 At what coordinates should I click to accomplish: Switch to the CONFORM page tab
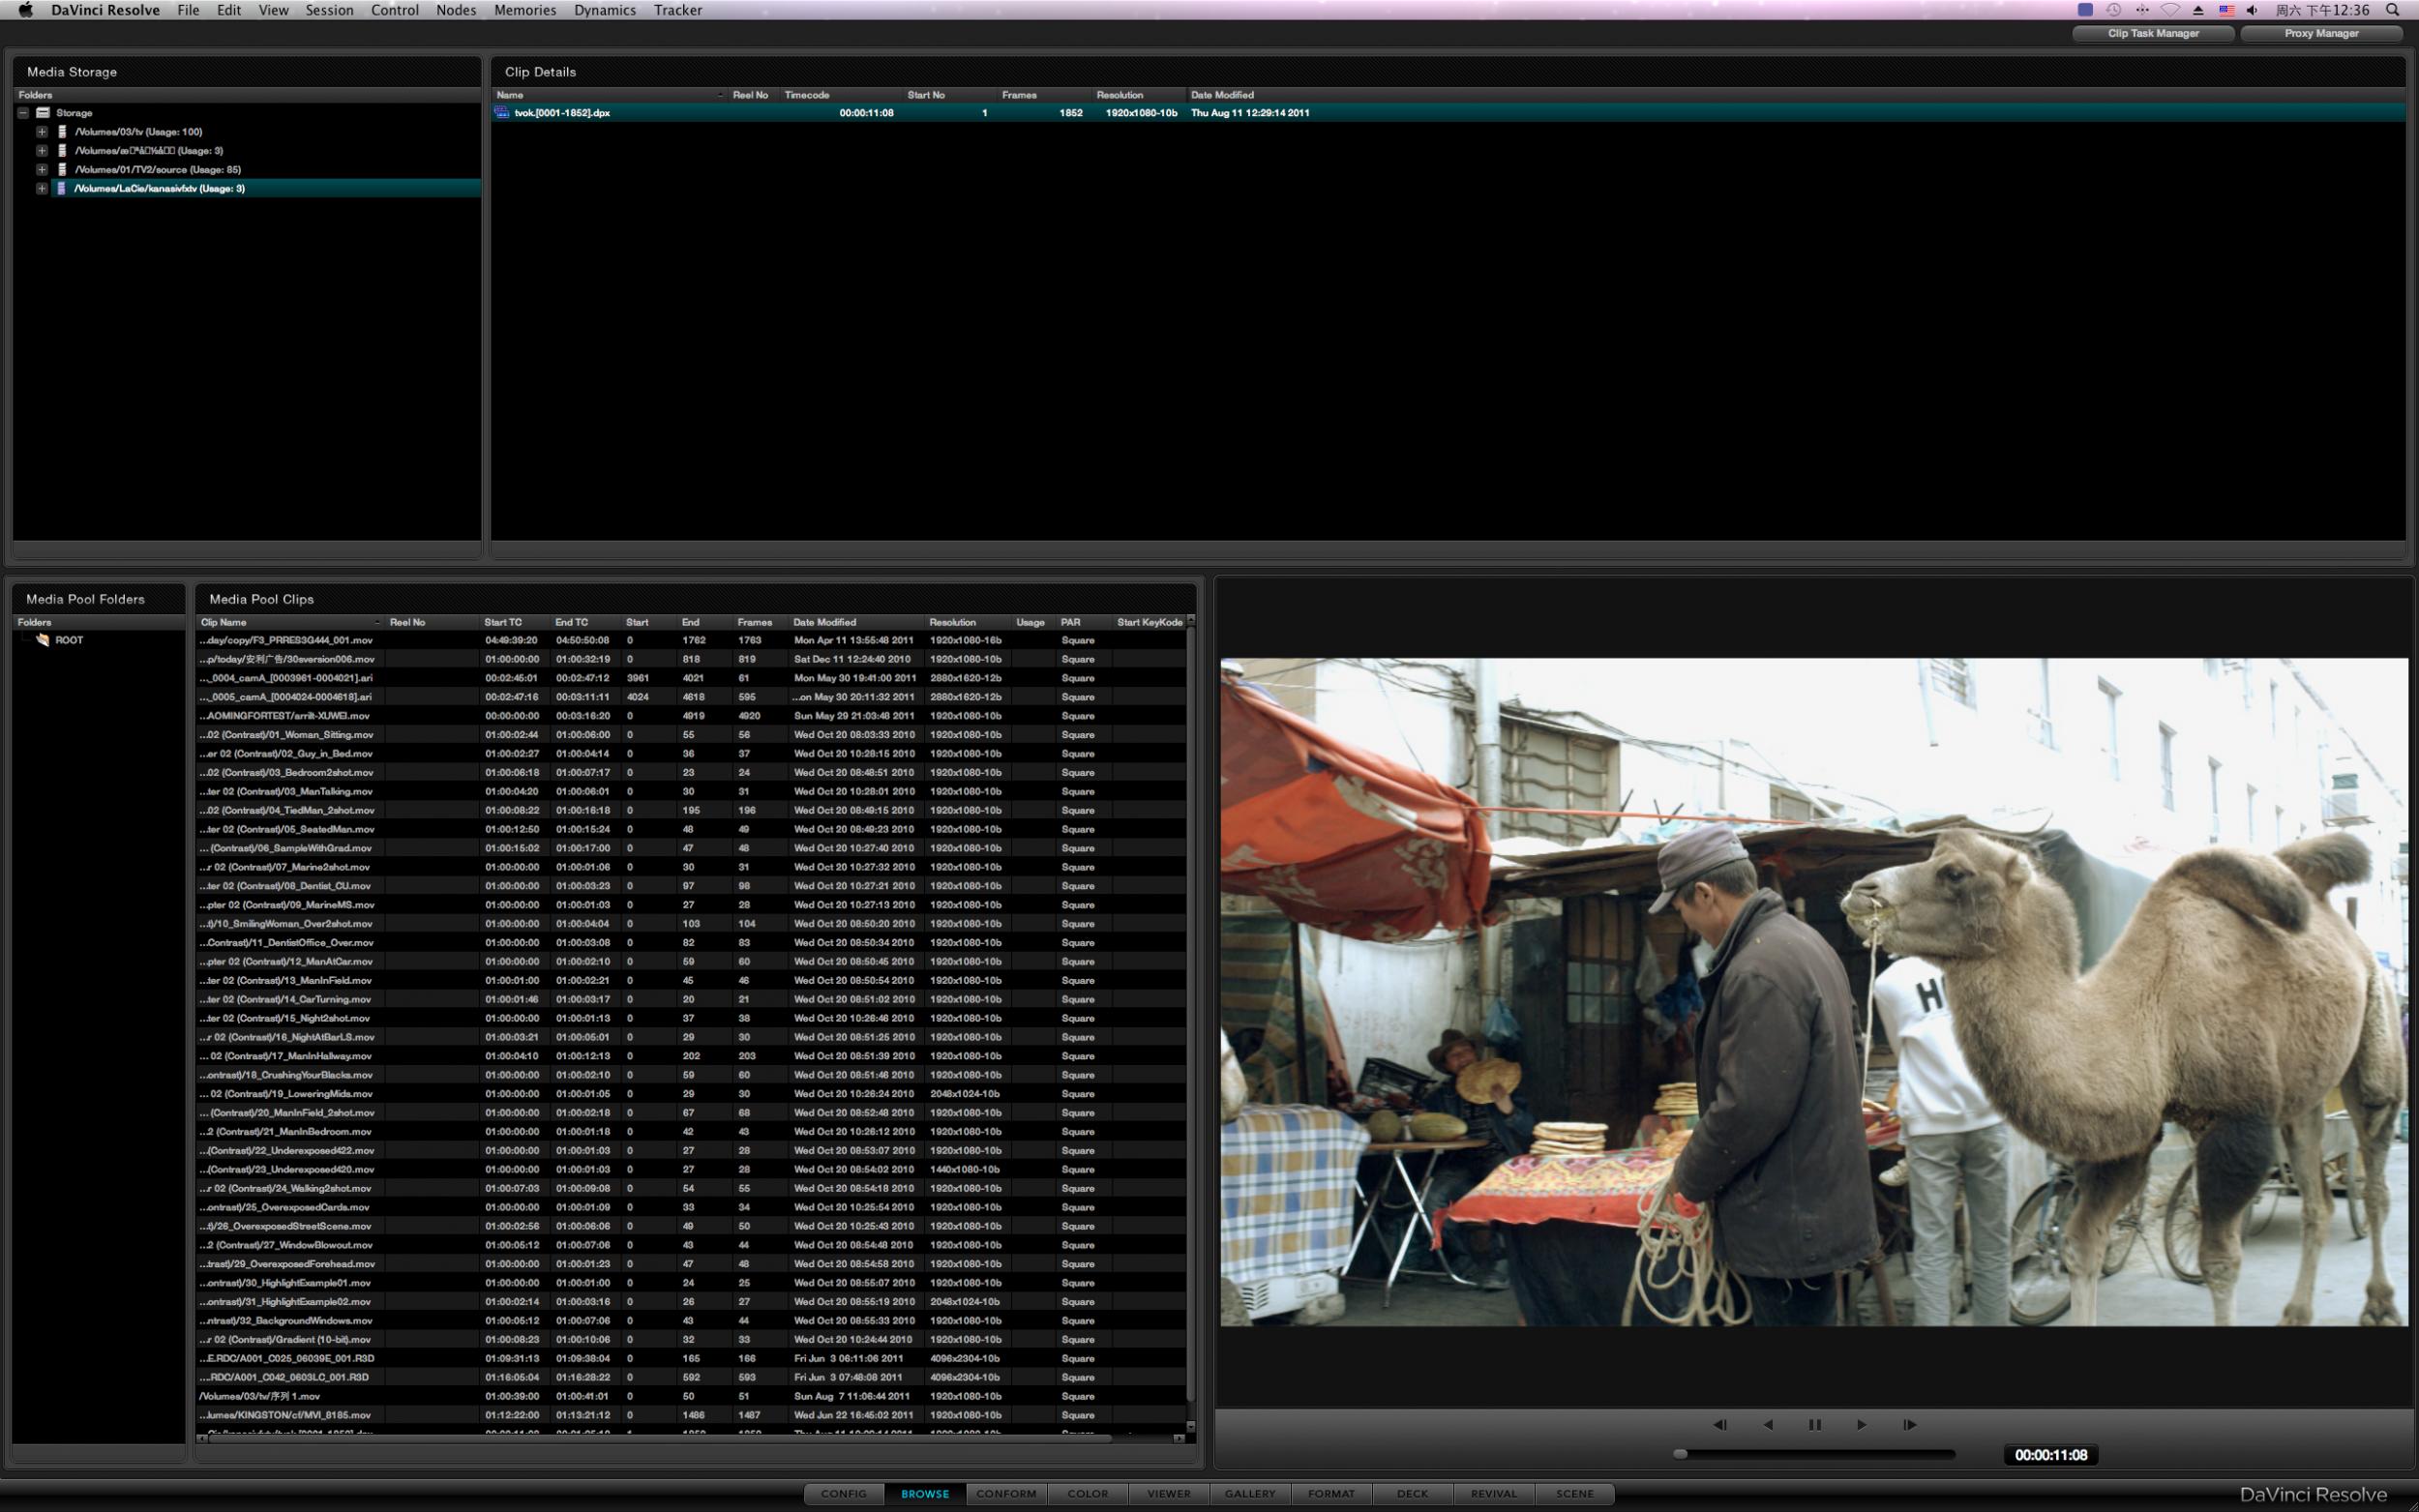(1006, 1494)
